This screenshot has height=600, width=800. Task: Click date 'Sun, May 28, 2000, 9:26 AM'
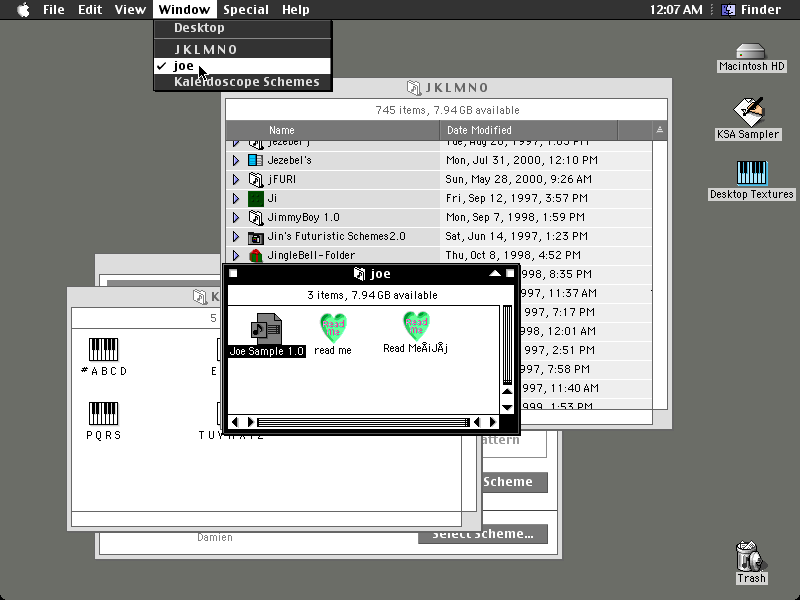518,179
